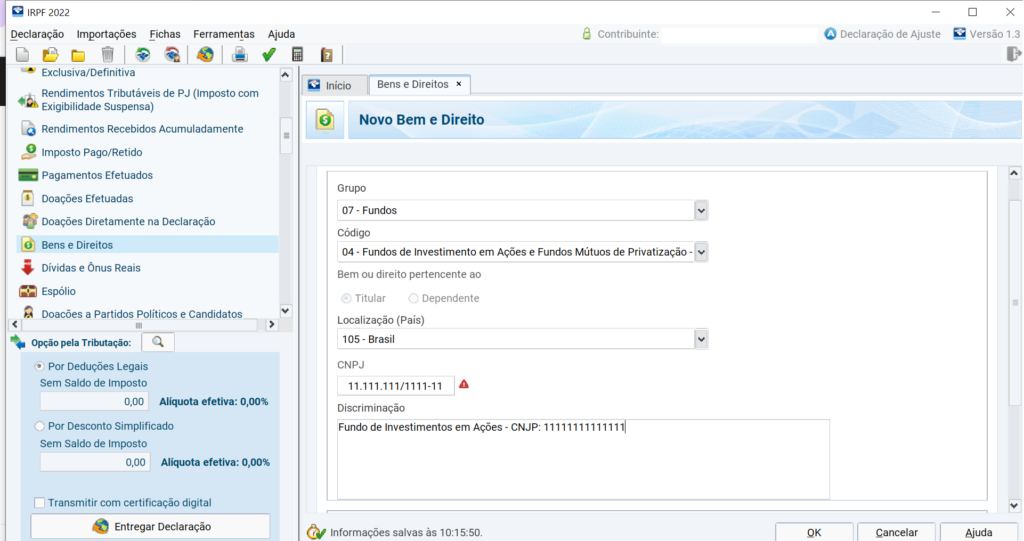
Task: Click the closed yellow folder toolbar icon
Action: tap(78, 56)
